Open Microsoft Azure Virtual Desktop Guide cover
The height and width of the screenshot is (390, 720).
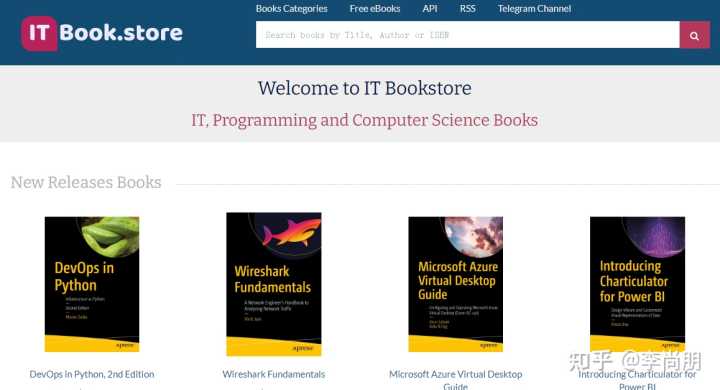pyautogui.click(x=456, y=284)
